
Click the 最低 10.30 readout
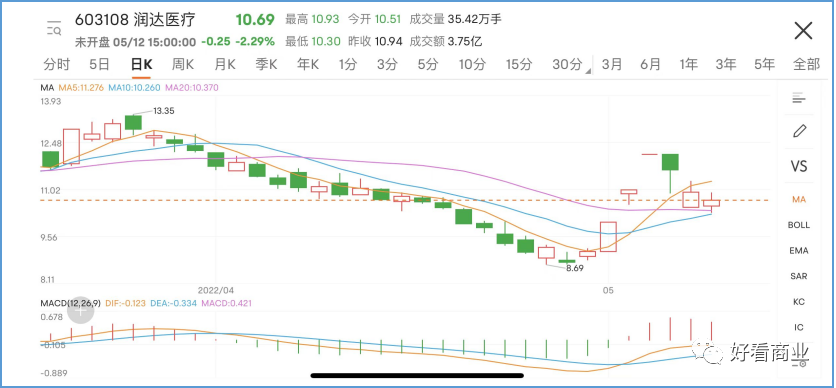tap(312, 41)
